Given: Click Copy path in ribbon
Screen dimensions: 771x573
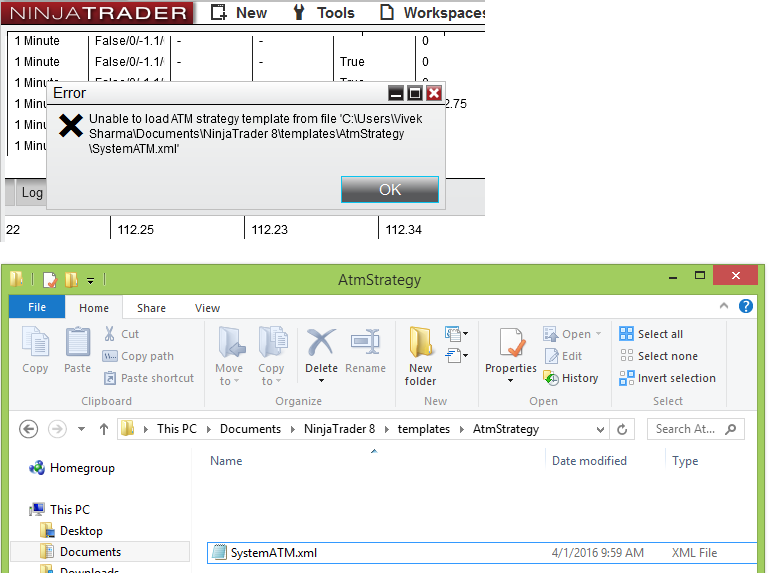Looking at the screenshot, I should 138,356.
